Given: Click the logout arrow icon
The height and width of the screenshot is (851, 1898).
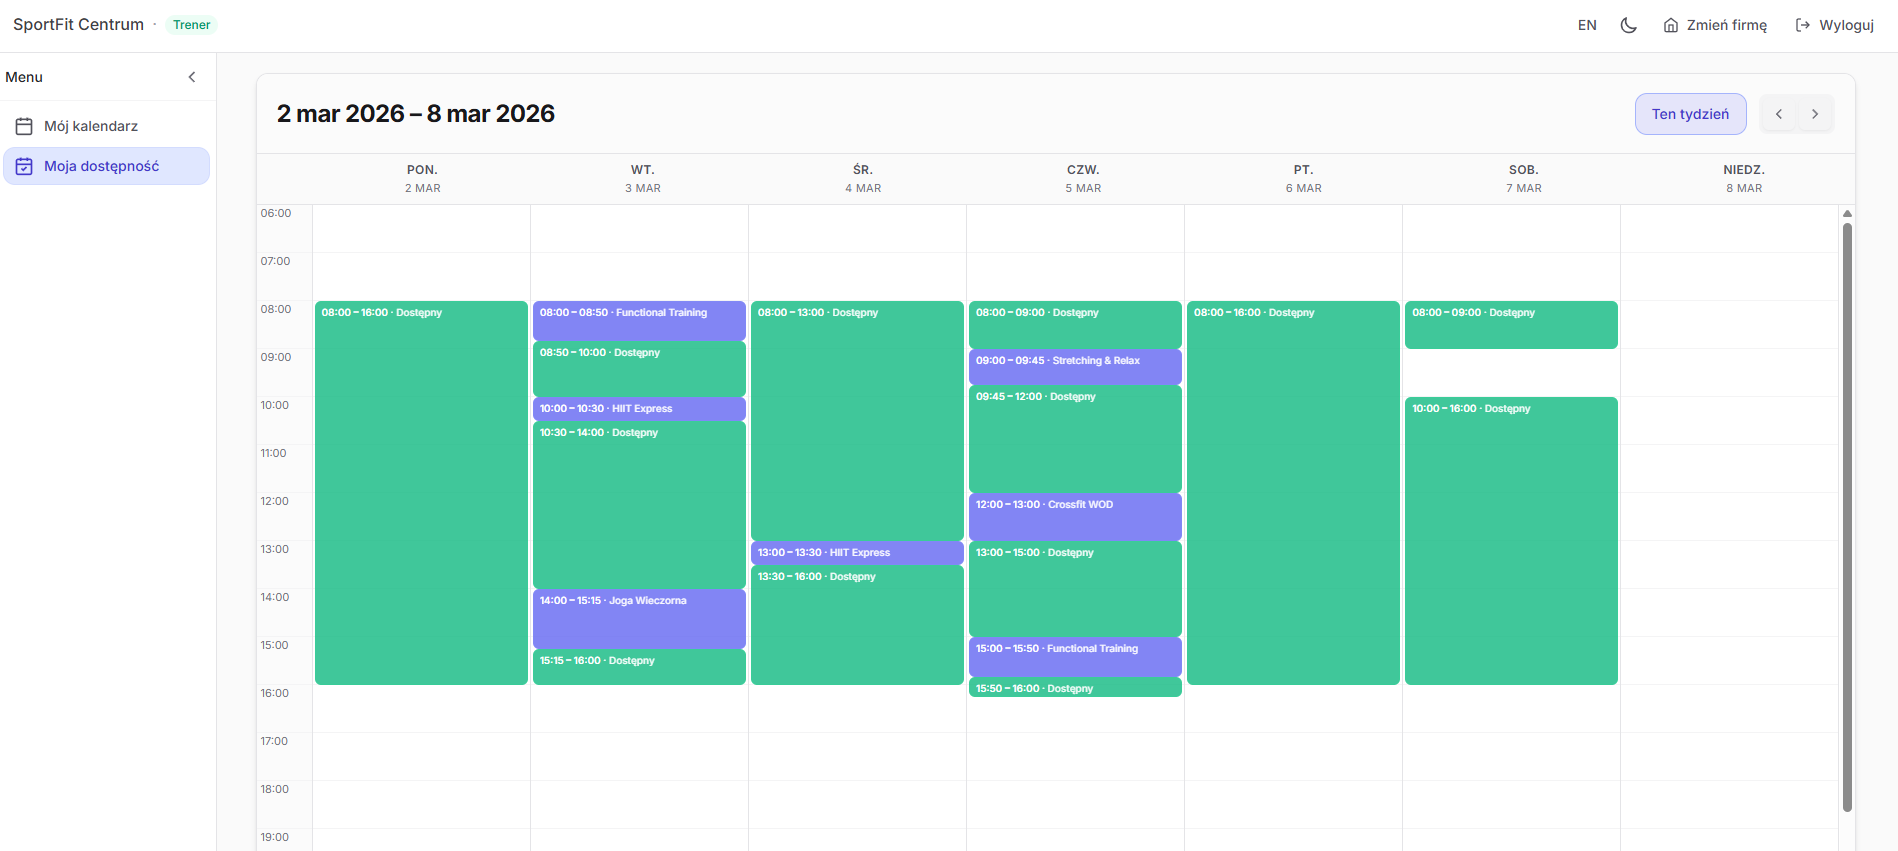Looking at the screenshot, I should coord(1802,25).
